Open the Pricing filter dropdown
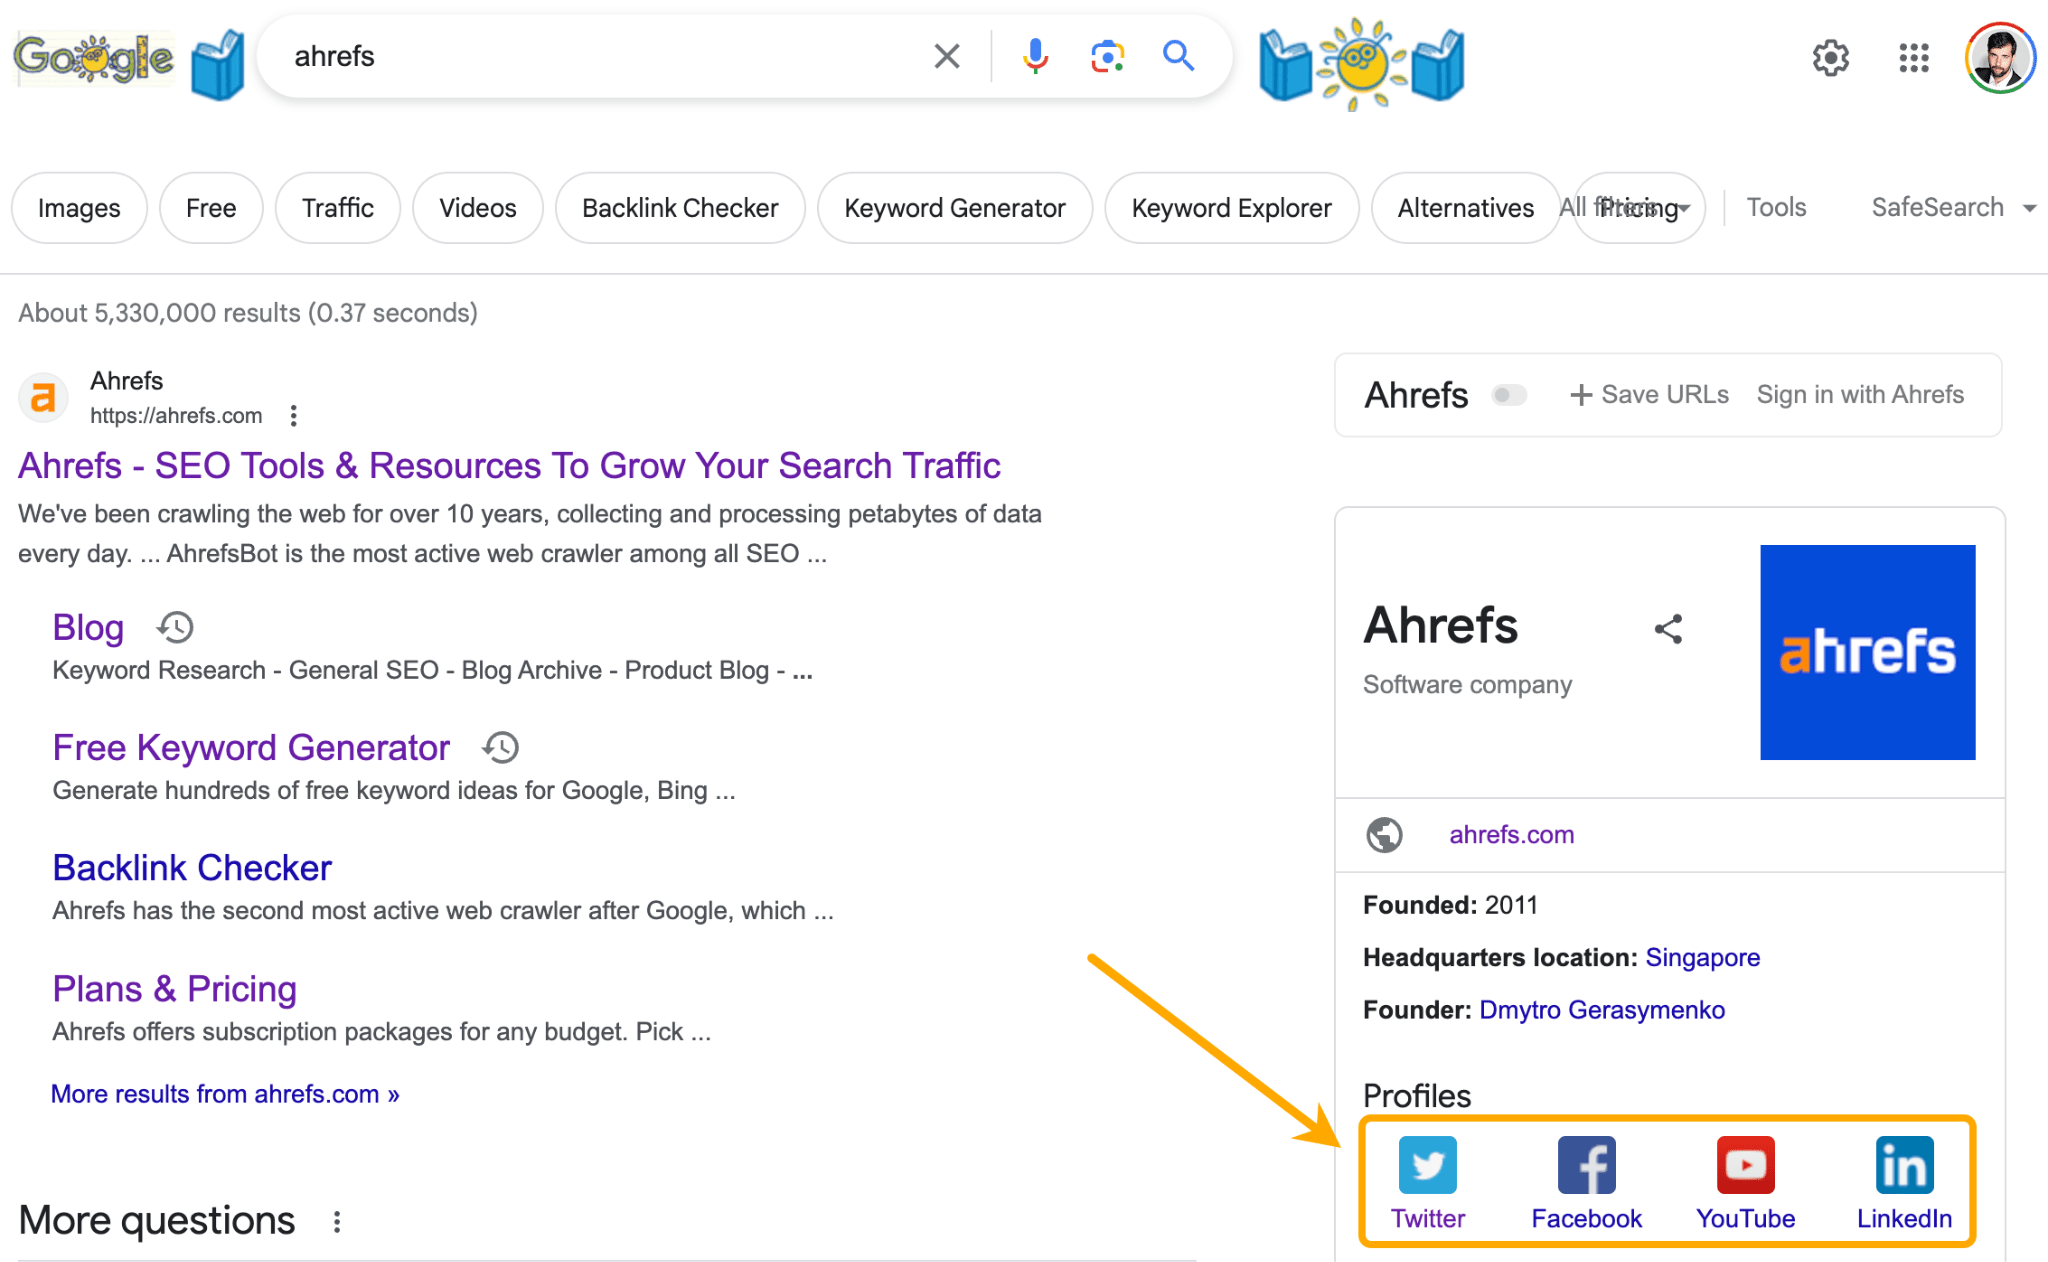Viewport: 2048px width, 1262px height. pyautogui.click(x=1638, y=208)
